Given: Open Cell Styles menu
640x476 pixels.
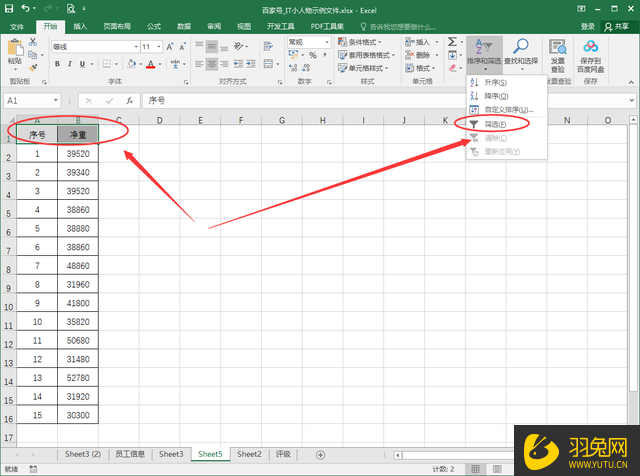Looking at the screenshot, I should pyautogui.click(x=363, y=68).
